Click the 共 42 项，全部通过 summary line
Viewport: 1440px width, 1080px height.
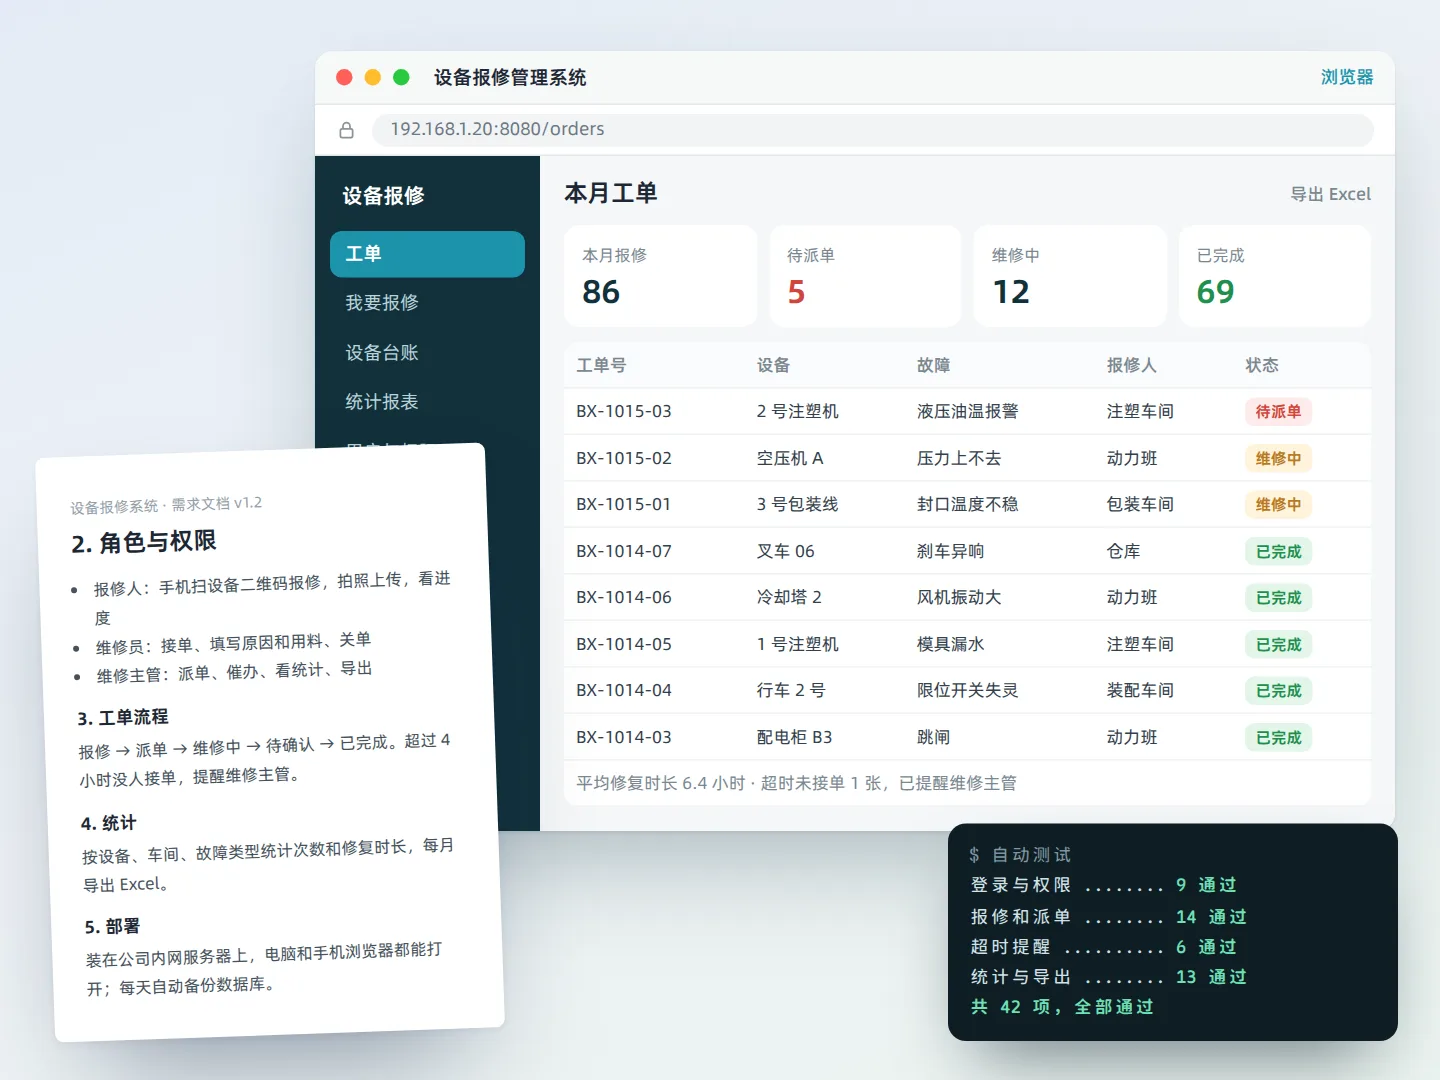tap(1063, 1006)
